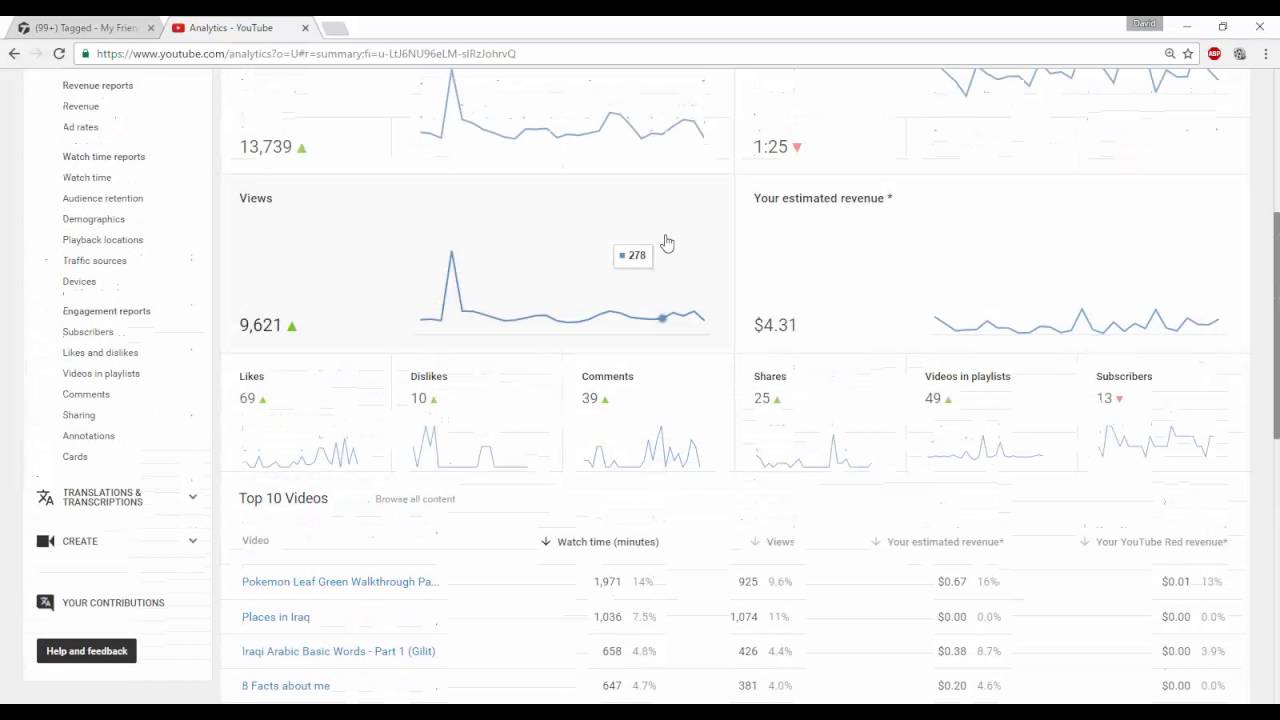Open Playback locations report
The height and width of the screenshot is (720, 1280).
pyautogui.click(x=103, y=240)
